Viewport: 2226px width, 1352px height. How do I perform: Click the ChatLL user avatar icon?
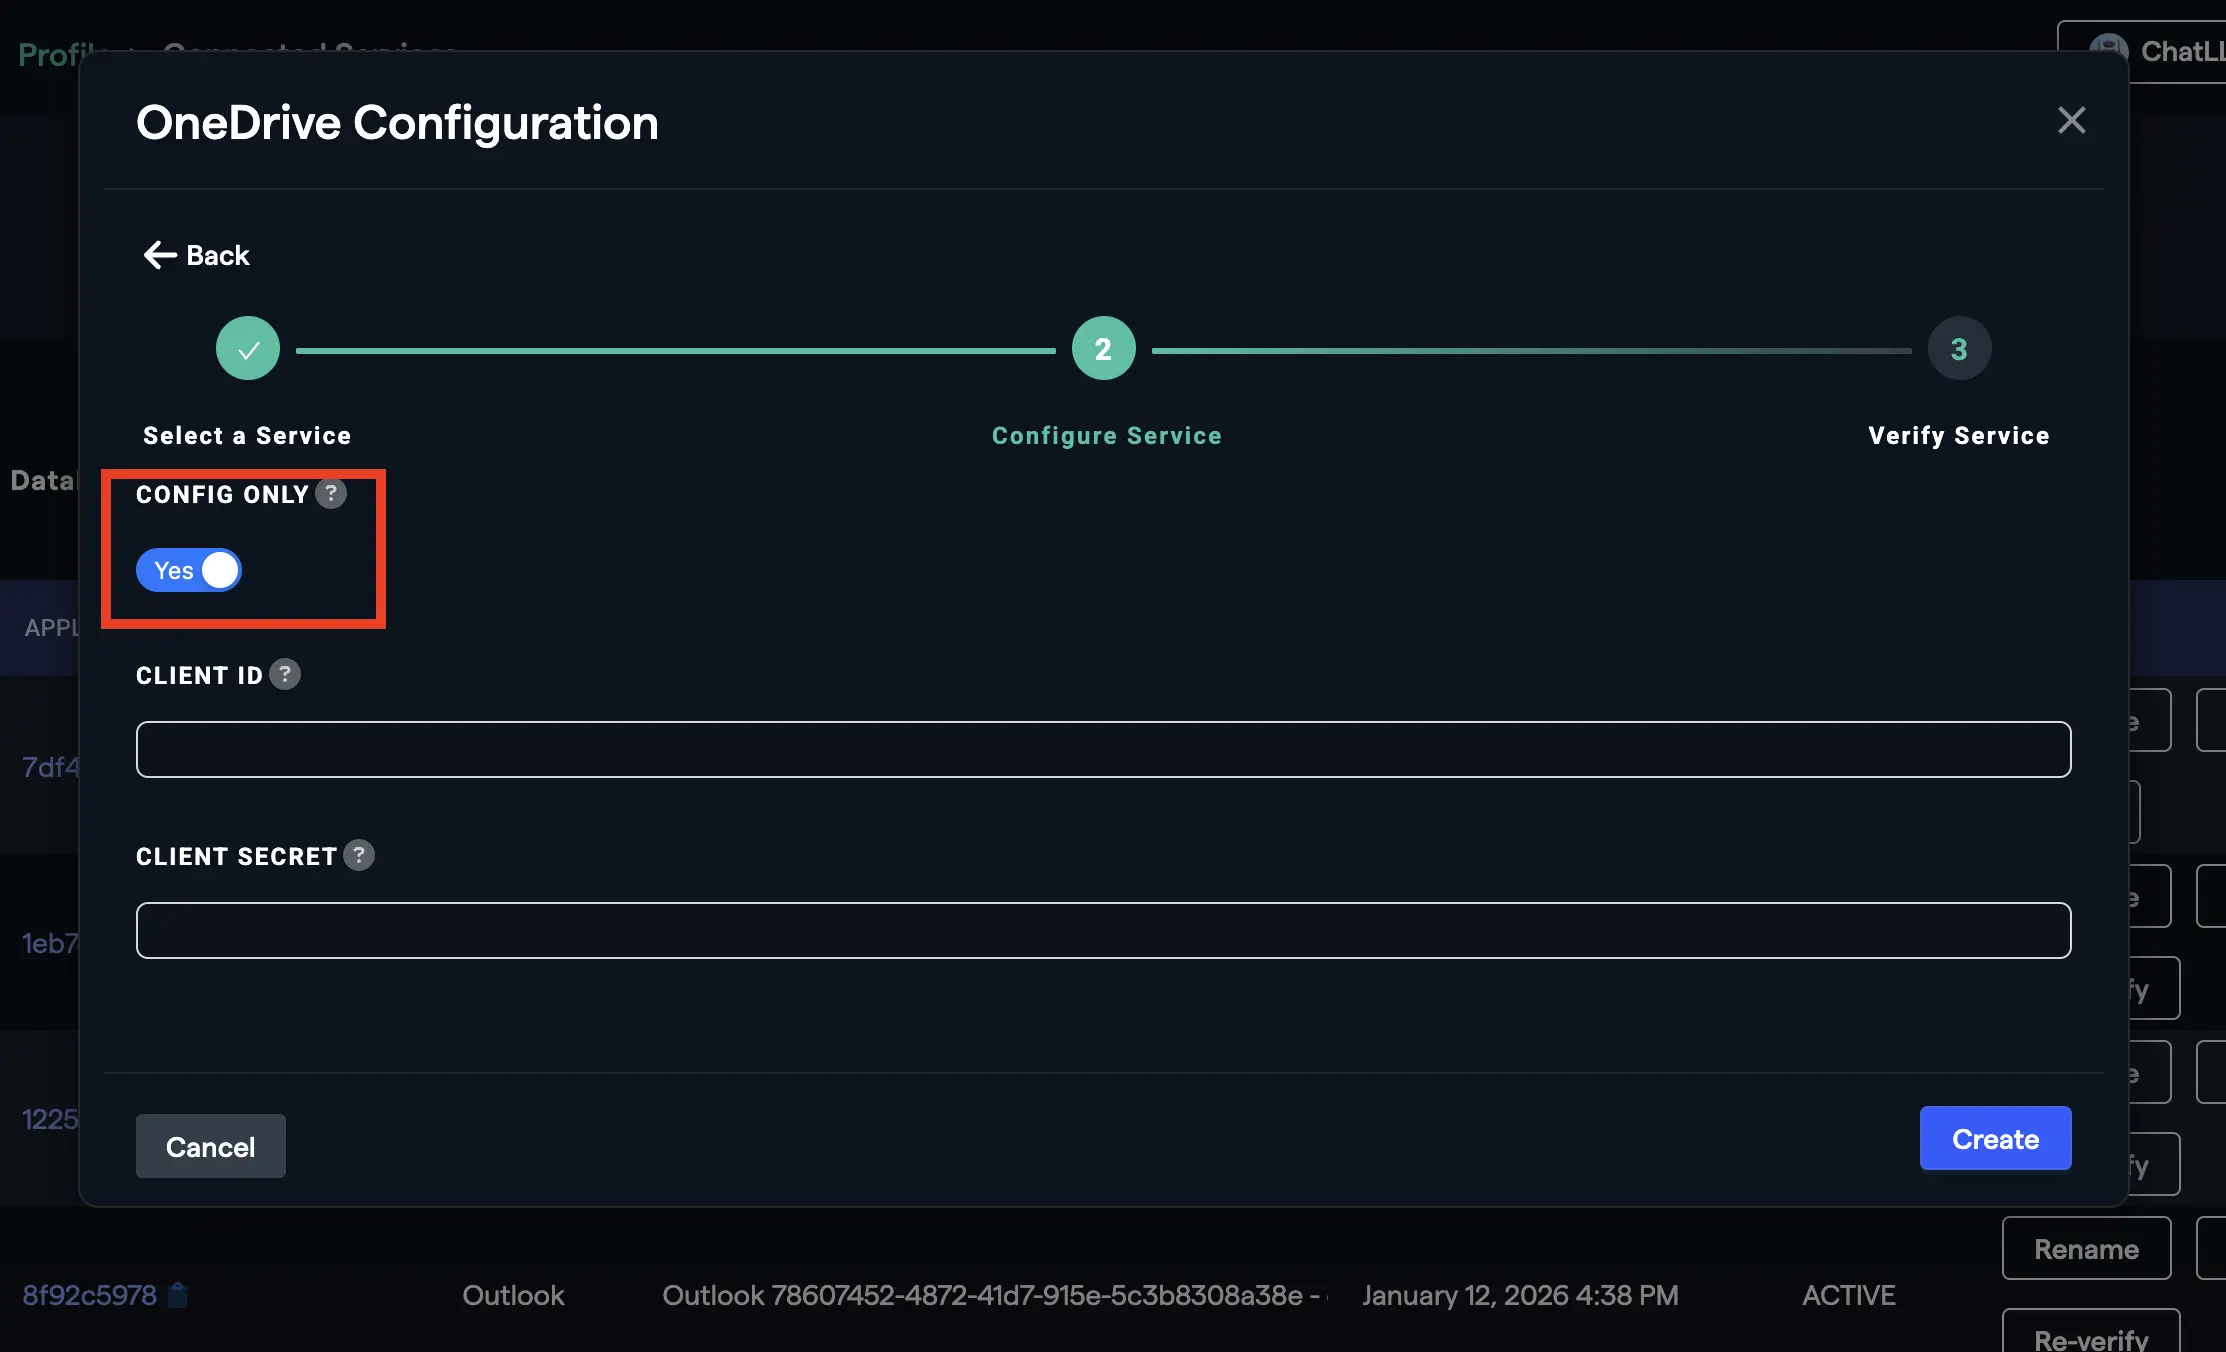(2108, 50)
